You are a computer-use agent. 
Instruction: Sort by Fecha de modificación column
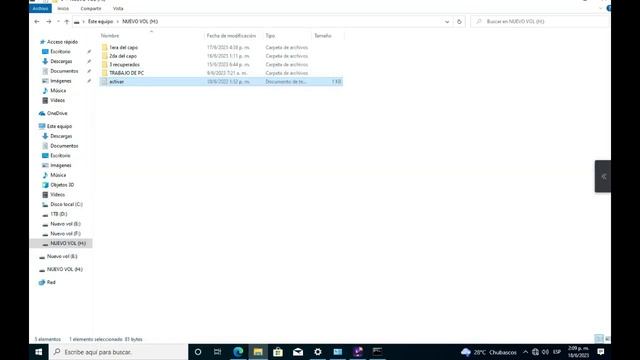(231, 36)
